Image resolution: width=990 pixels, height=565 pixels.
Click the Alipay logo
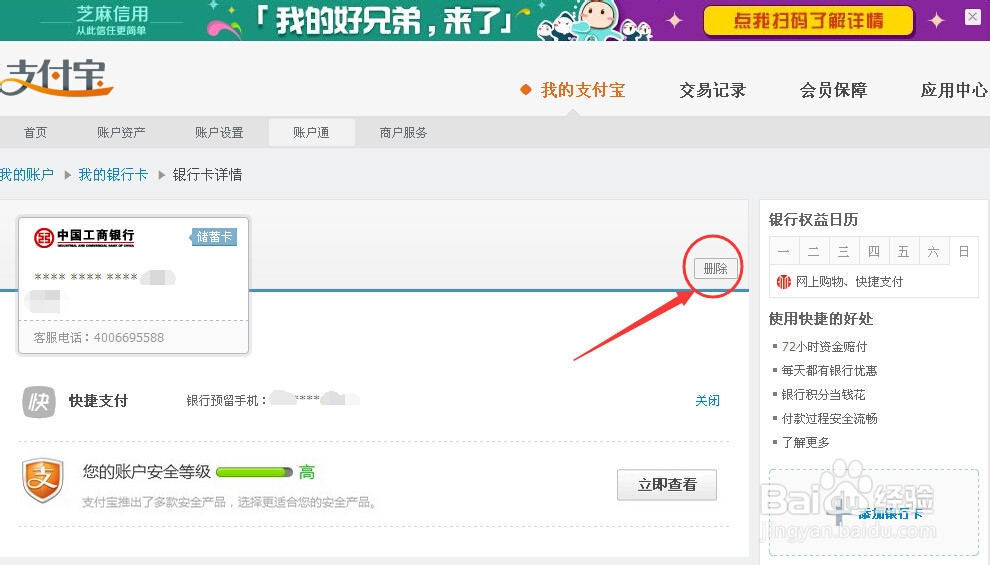click(x=56, y=78)
